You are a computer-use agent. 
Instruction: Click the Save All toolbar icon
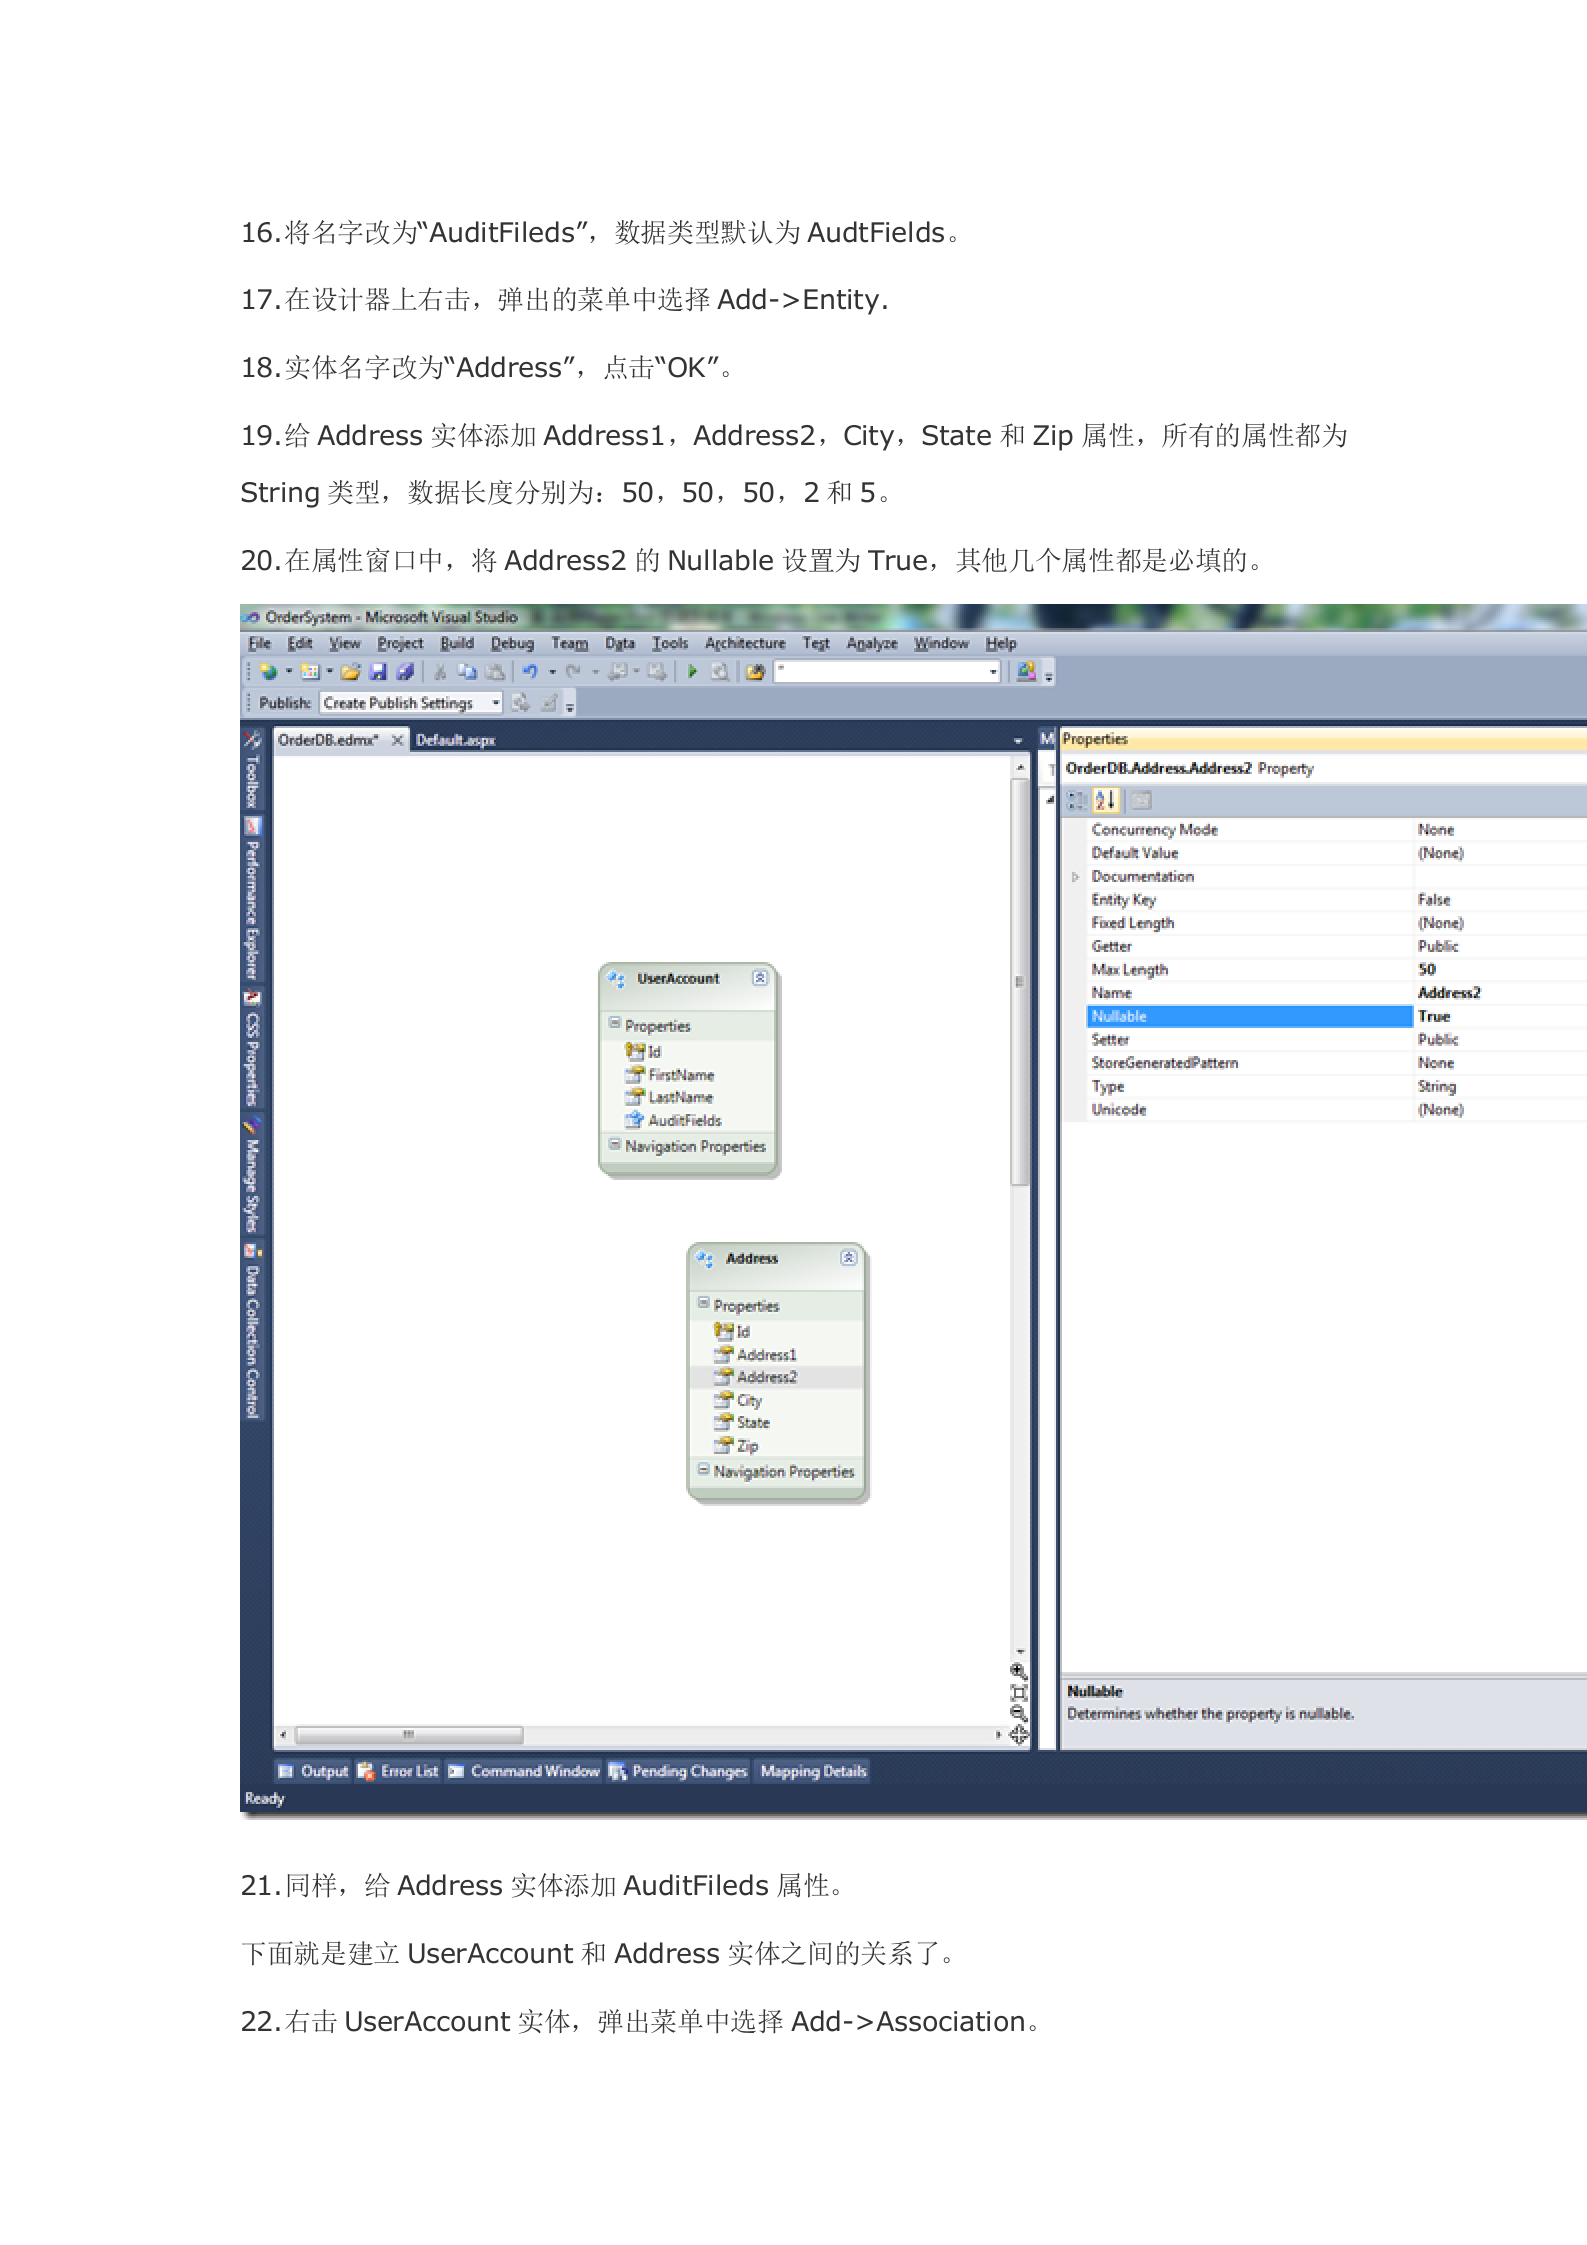tap(405, 672)
